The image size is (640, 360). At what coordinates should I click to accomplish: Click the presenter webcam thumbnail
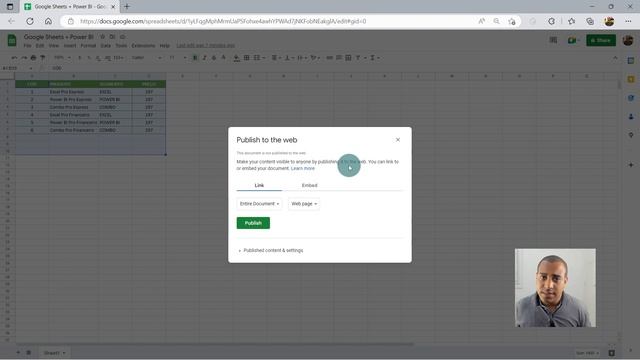tap(555, 288)
